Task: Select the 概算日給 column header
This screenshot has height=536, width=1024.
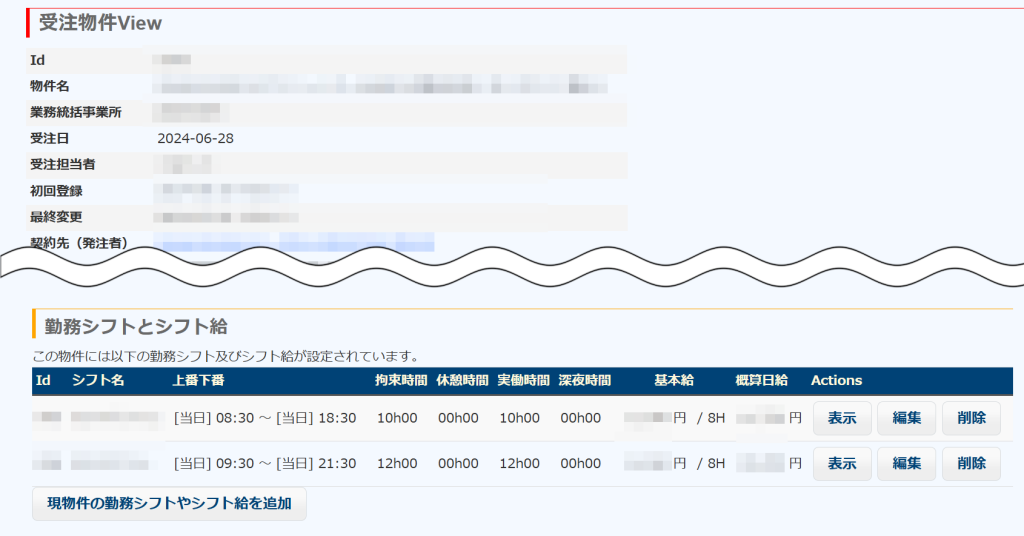Action: pos(761,381)
